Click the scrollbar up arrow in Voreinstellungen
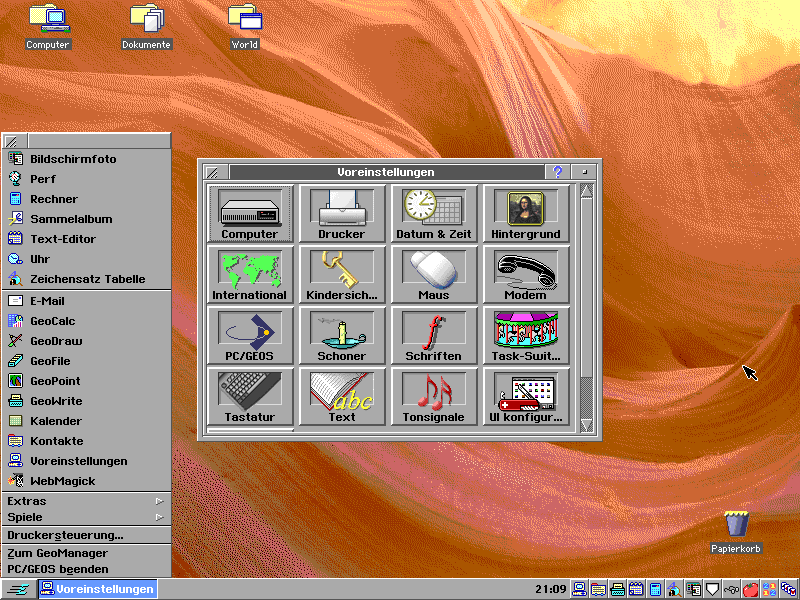The width and height of the screenshot is (800, 600). [x=587, y=192]
